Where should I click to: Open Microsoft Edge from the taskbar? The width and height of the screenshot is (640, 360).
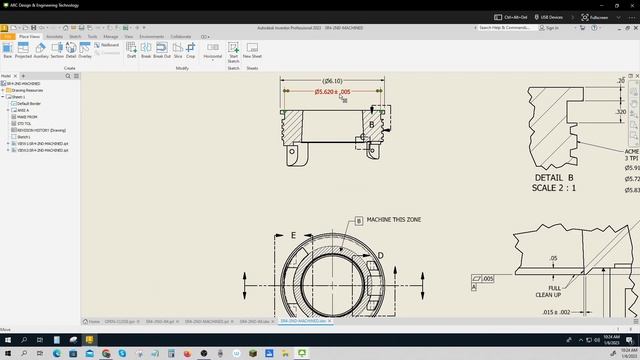57,353
